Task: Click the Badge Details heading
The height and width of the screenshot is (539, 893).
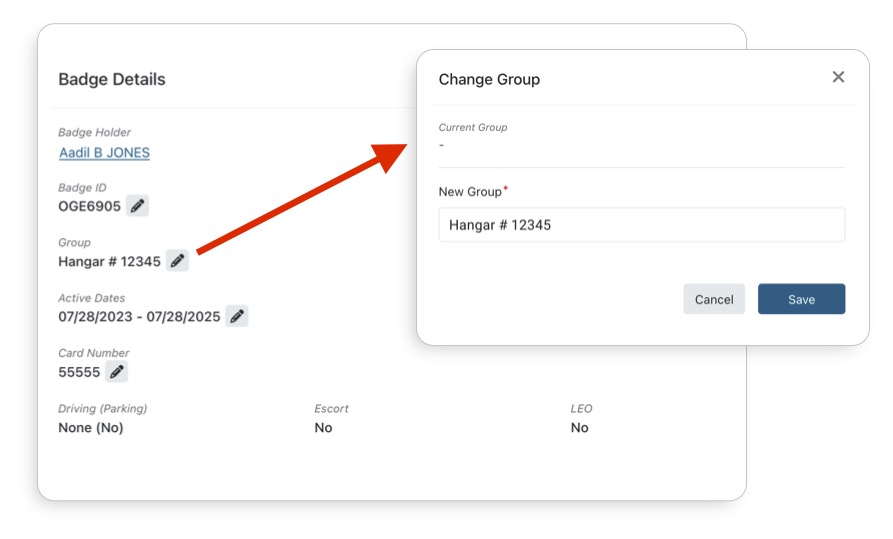Action: (112, 79)
